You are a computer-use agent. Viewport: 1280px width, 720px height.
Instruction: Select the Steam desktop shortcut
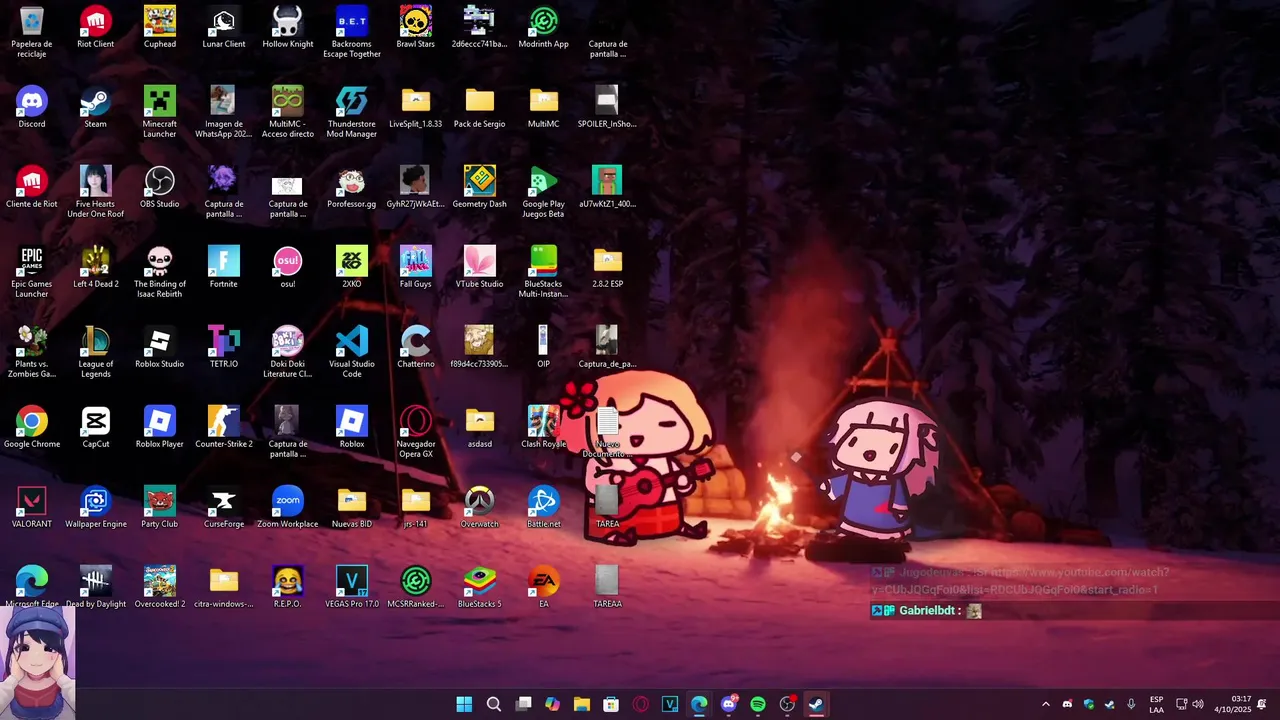point(96,107)
